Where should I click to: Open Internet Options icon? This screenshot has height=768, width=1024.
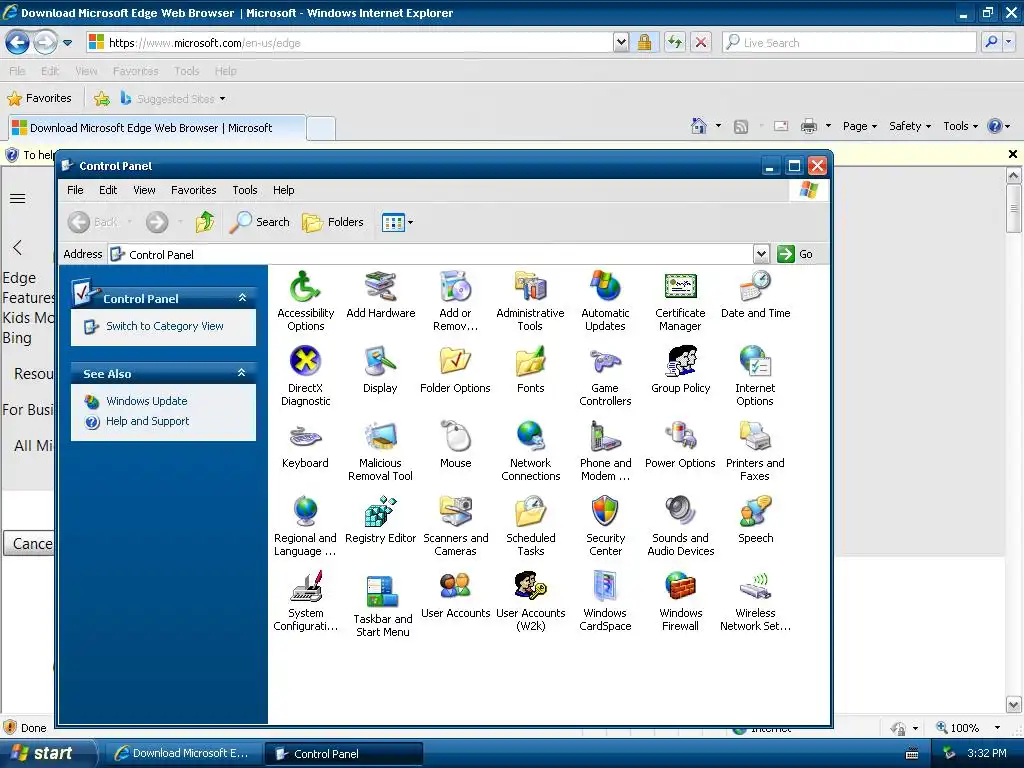[756, 362]
